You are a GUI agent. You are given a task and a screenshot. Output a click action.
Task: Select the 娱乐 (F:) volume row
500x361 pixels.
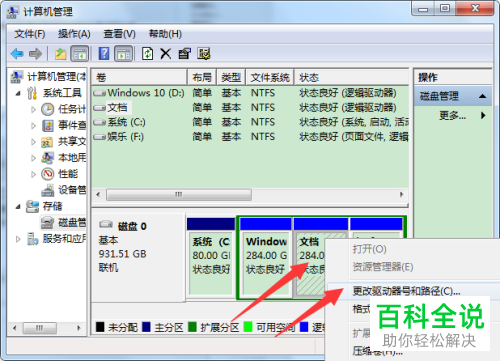pos(250,137)
